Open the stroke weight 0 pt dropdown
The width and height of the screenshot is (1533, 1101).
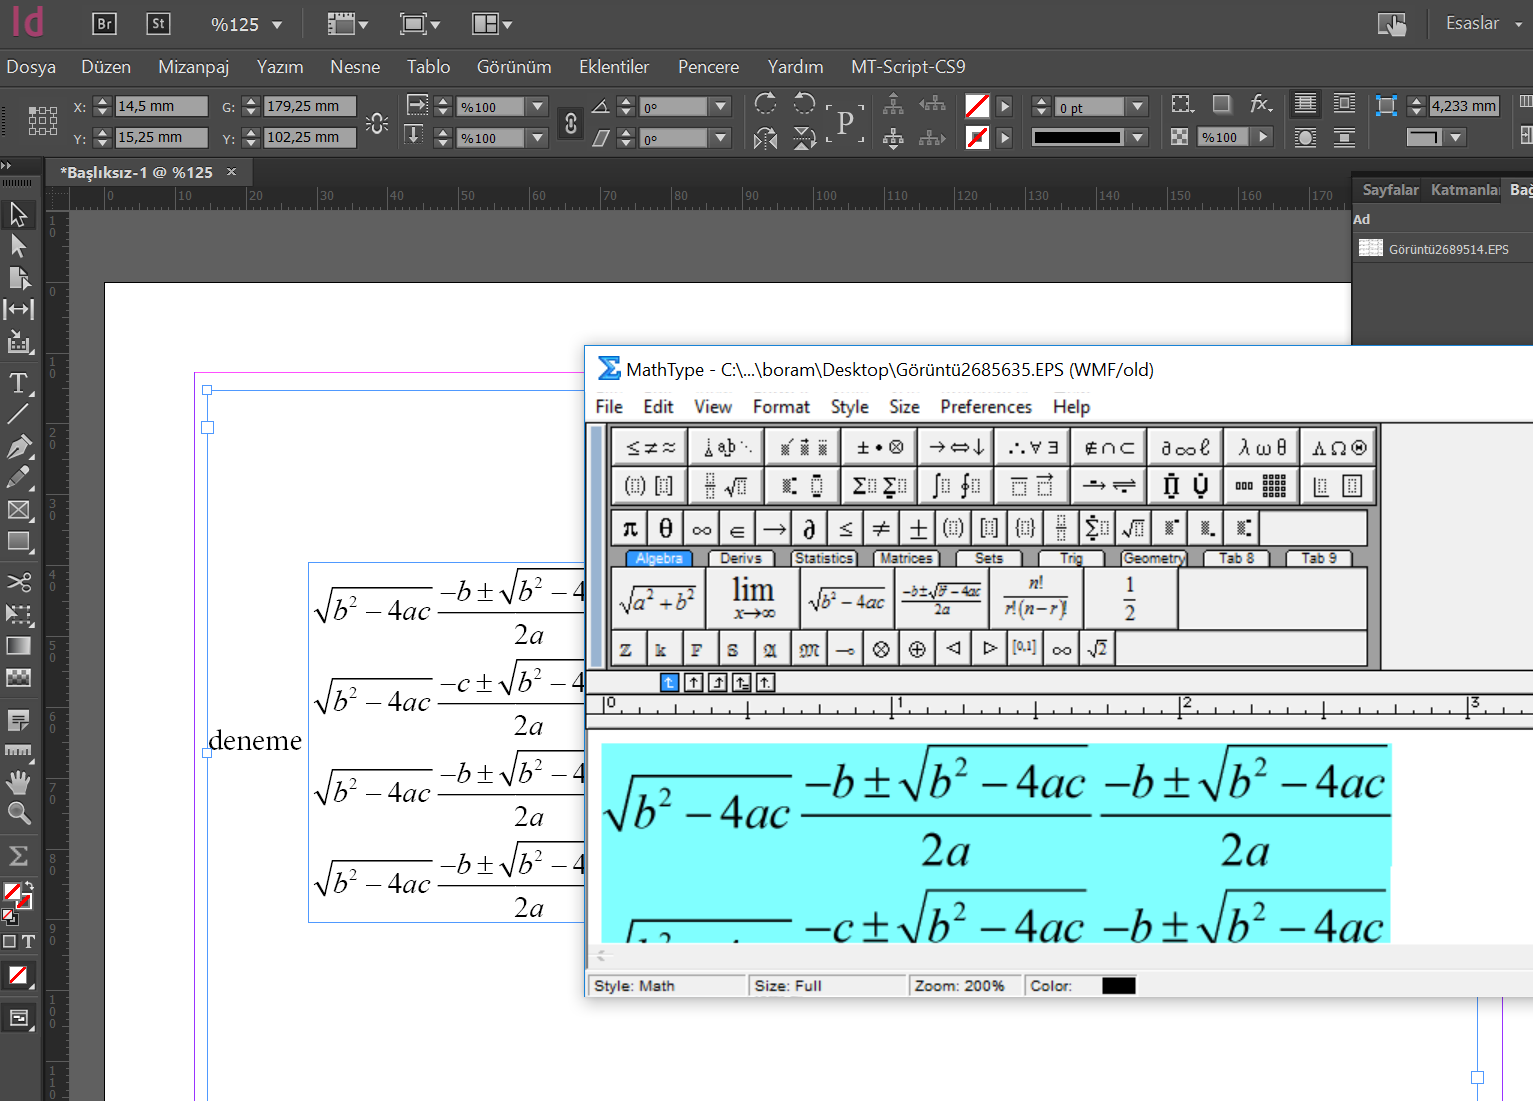[1138, 107]
